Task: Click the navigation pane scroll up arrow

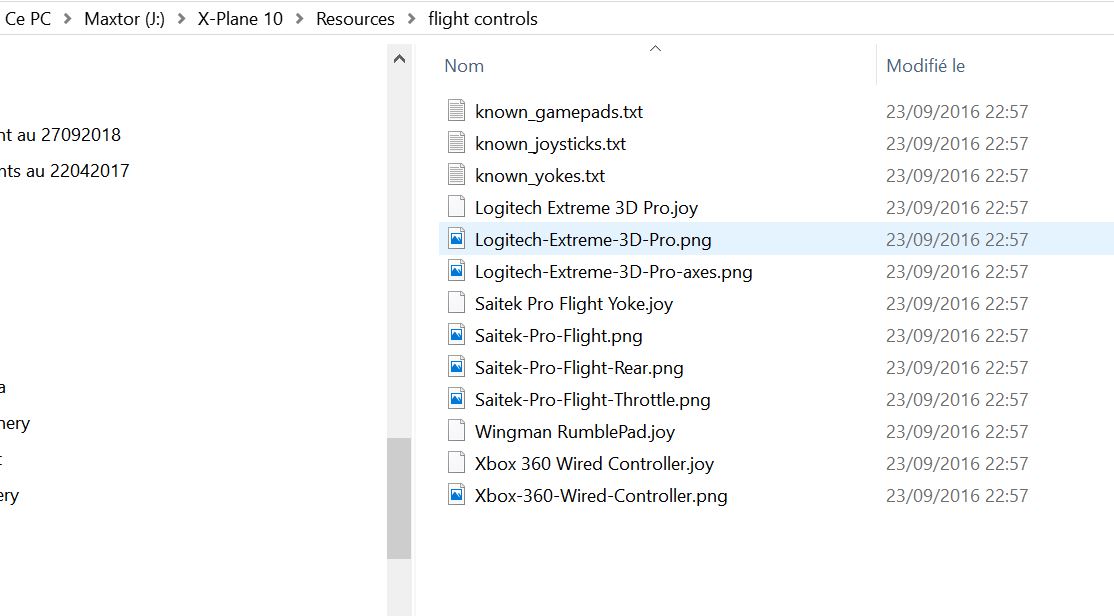Action: pos(399,59)
